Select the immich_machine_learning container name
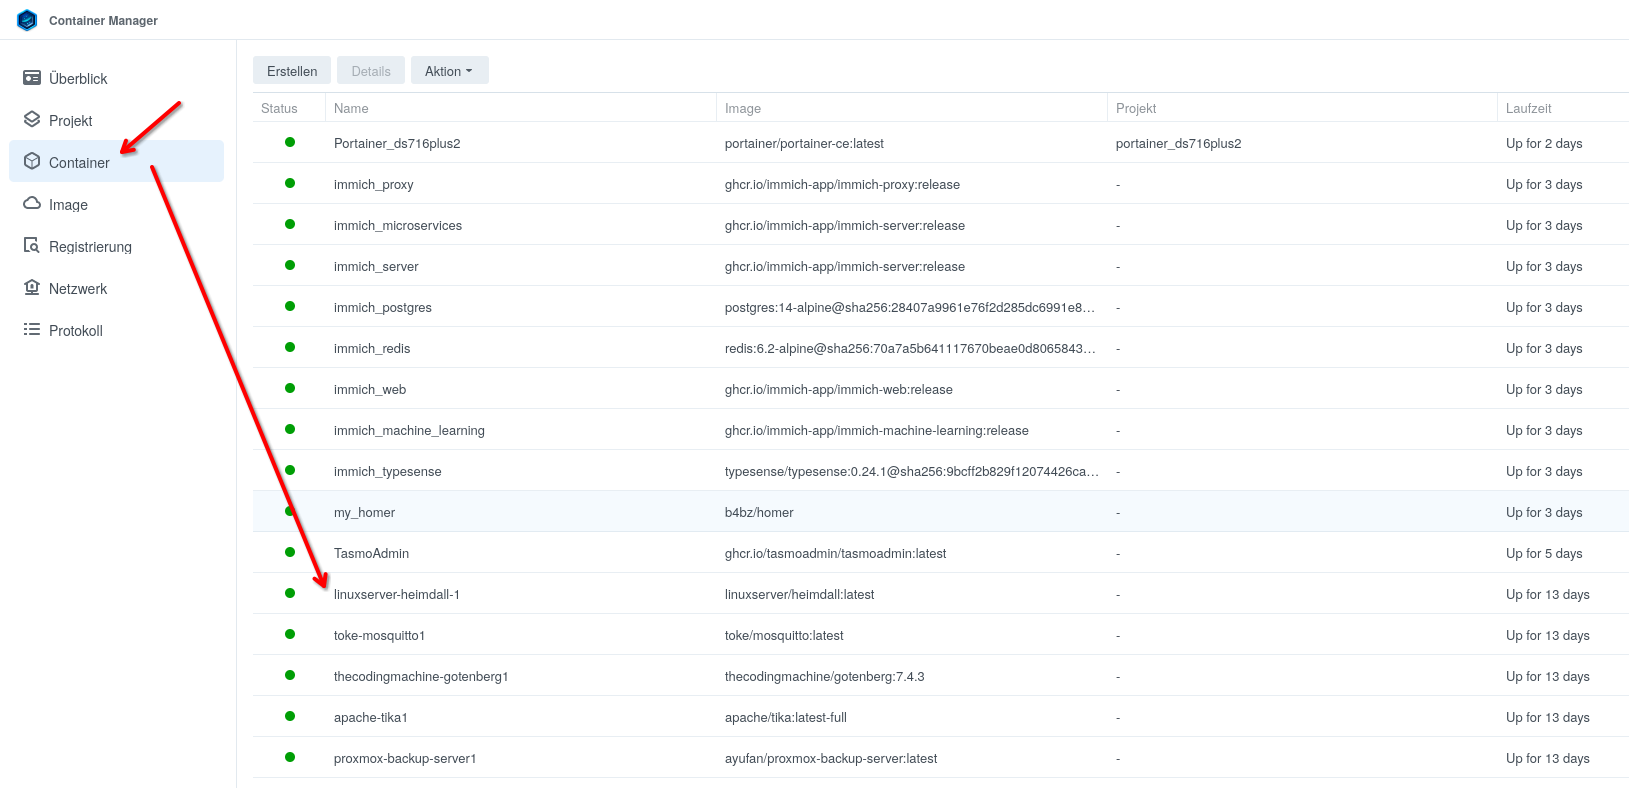 pos(409,430)
